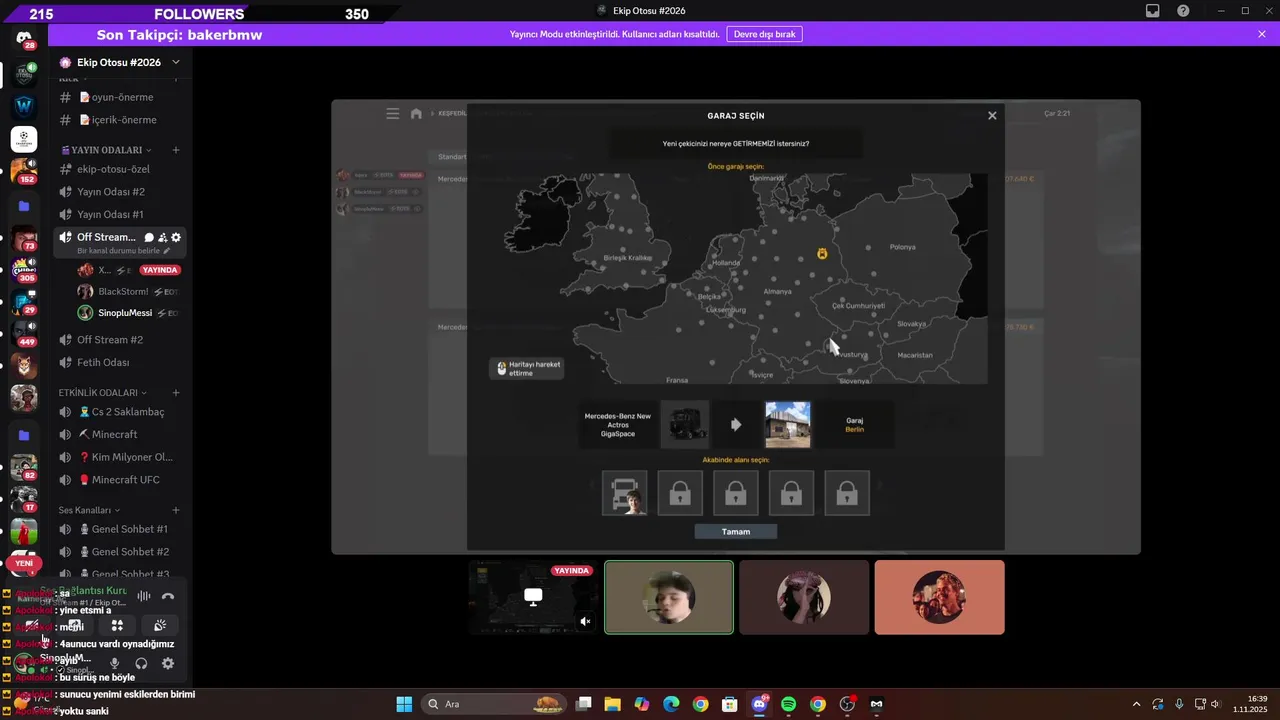Invite people to Off Stream #1 channel
This screenshot has width=1280, height=720.
tap(163, 237)
